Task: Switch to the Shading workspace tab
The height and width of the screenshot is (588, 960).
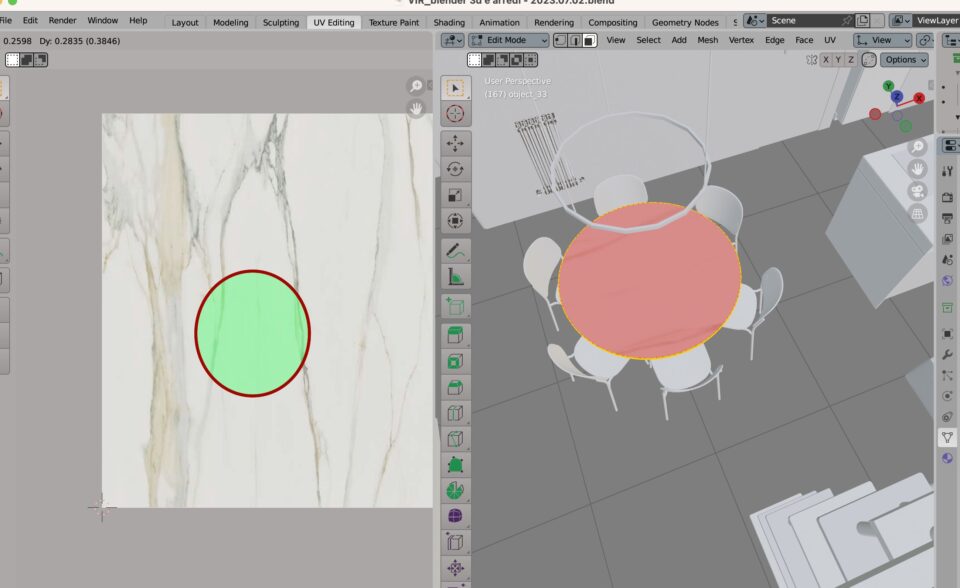Action: click(449, 22)
